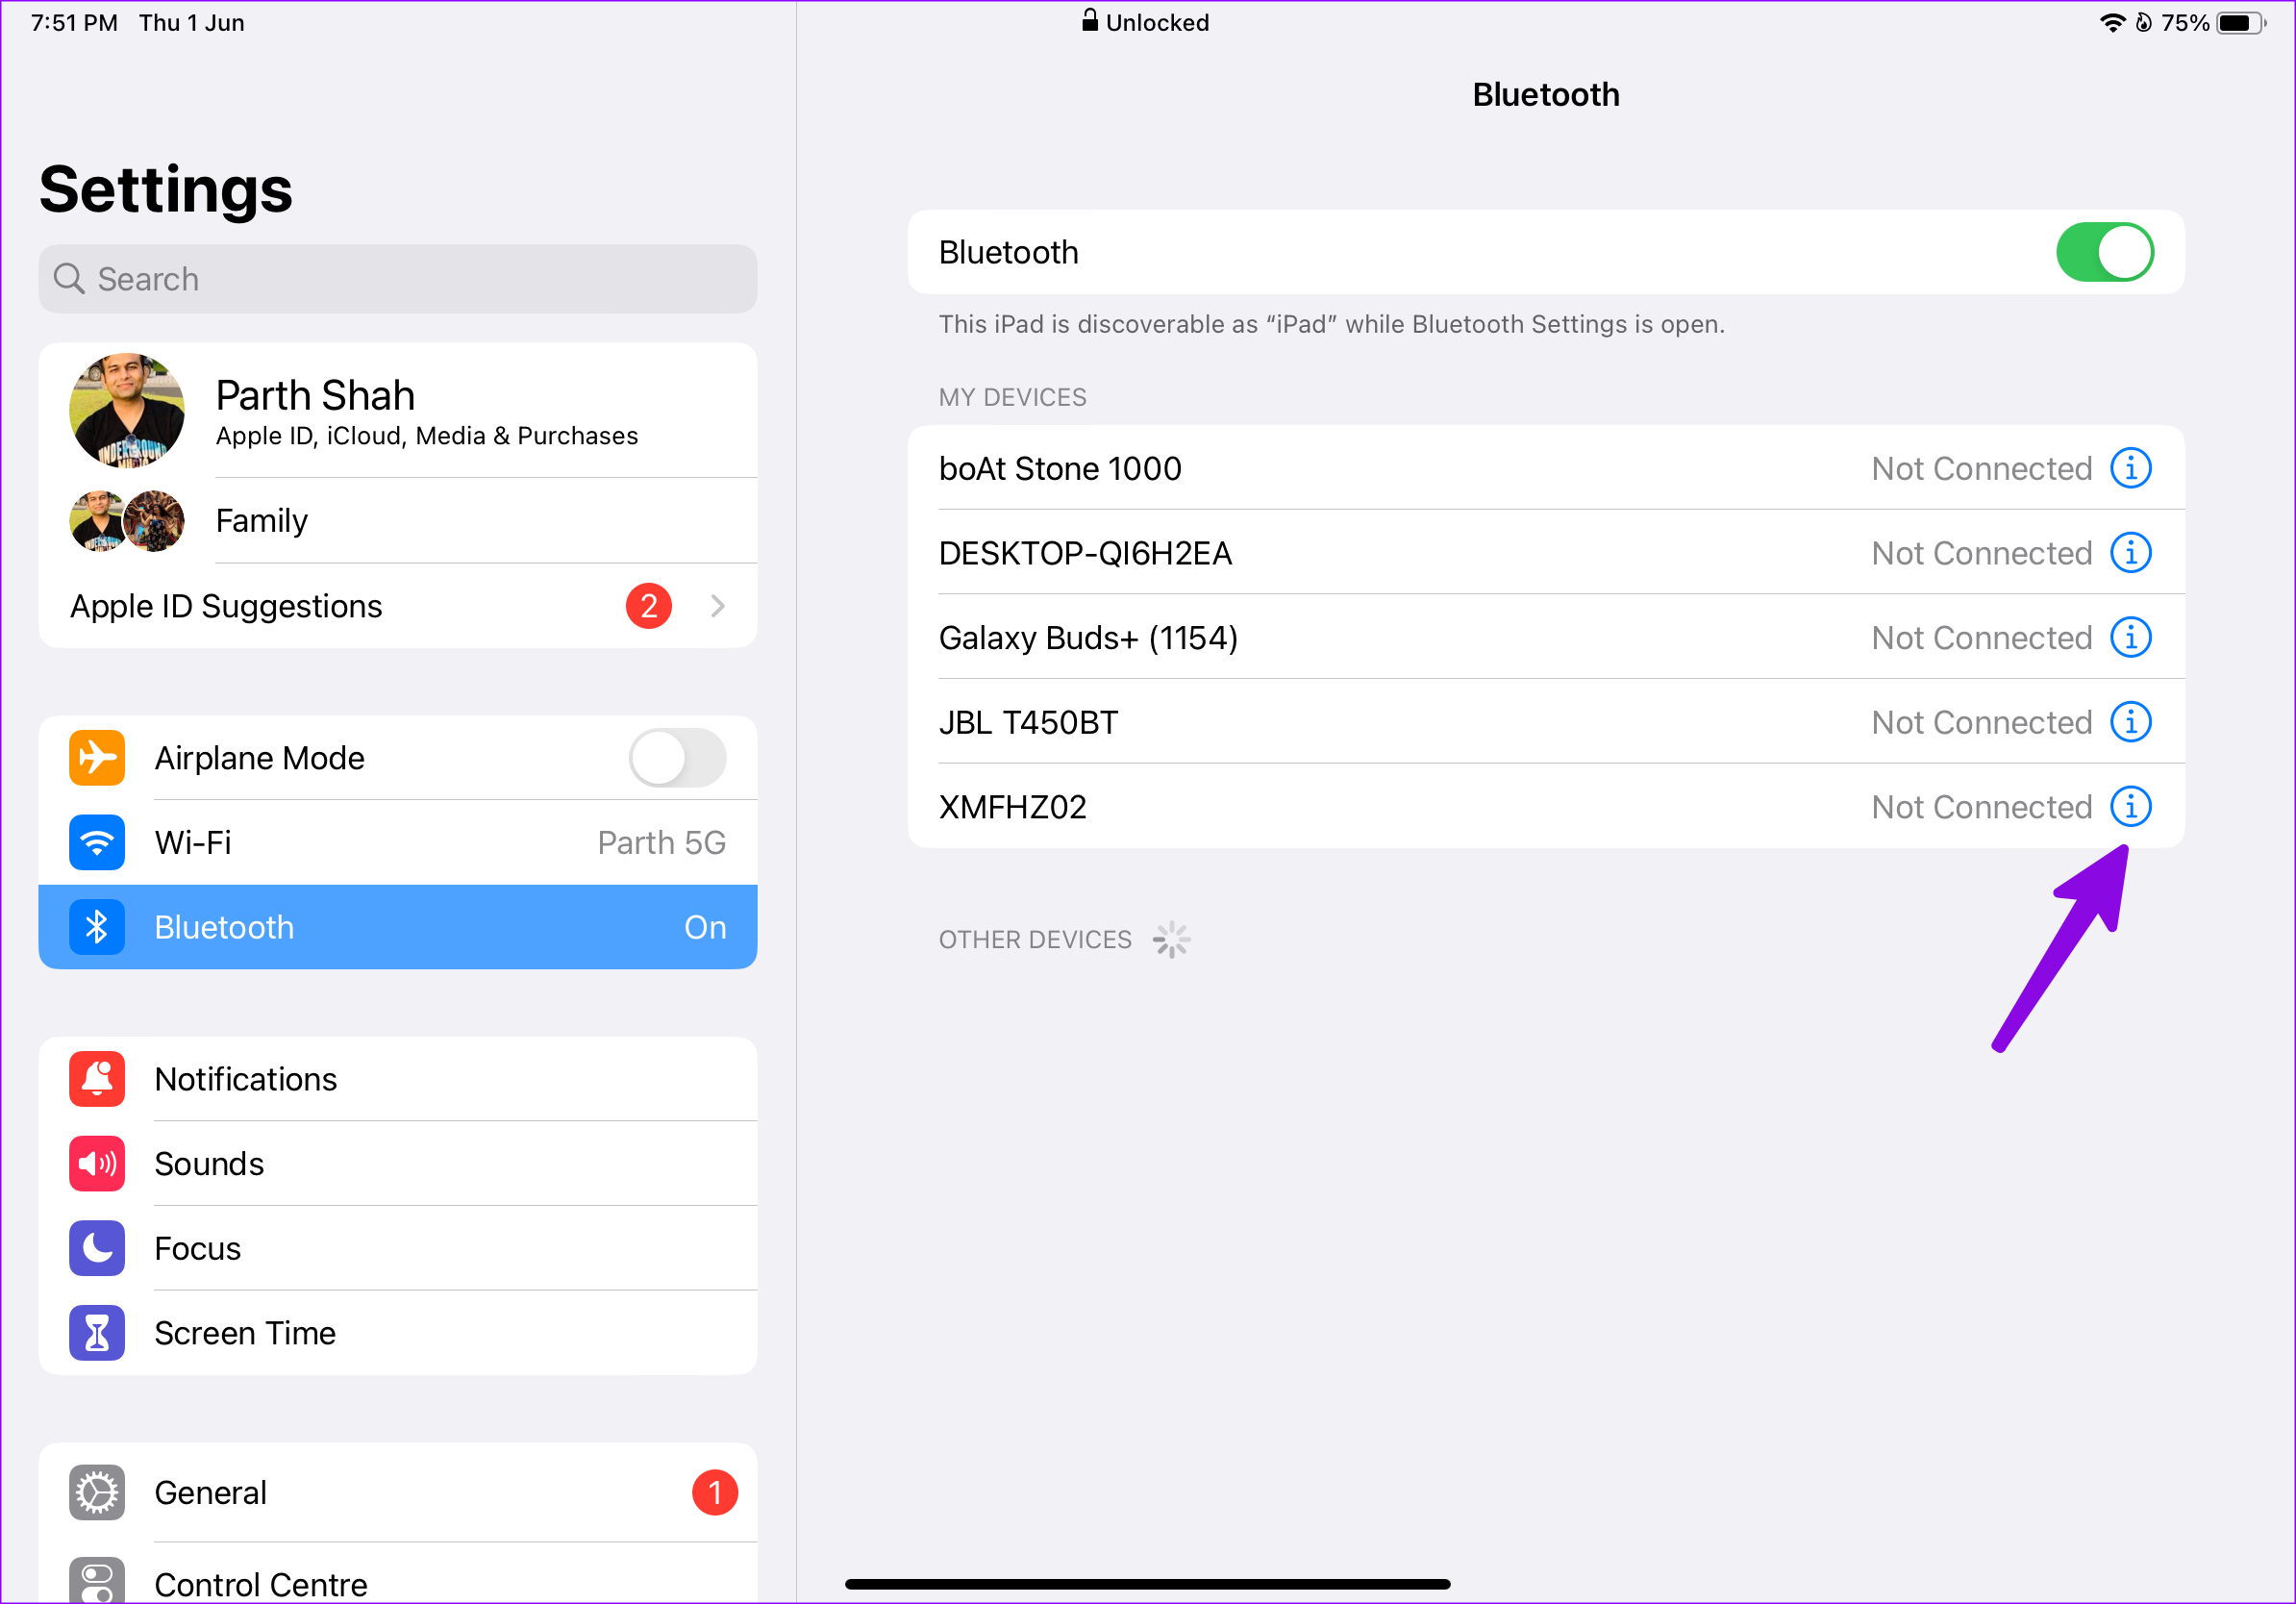Expand Apple ID Suggestions chevron
The height and width of the screenshot is (1604, 2296).
[x=717, y=606]
